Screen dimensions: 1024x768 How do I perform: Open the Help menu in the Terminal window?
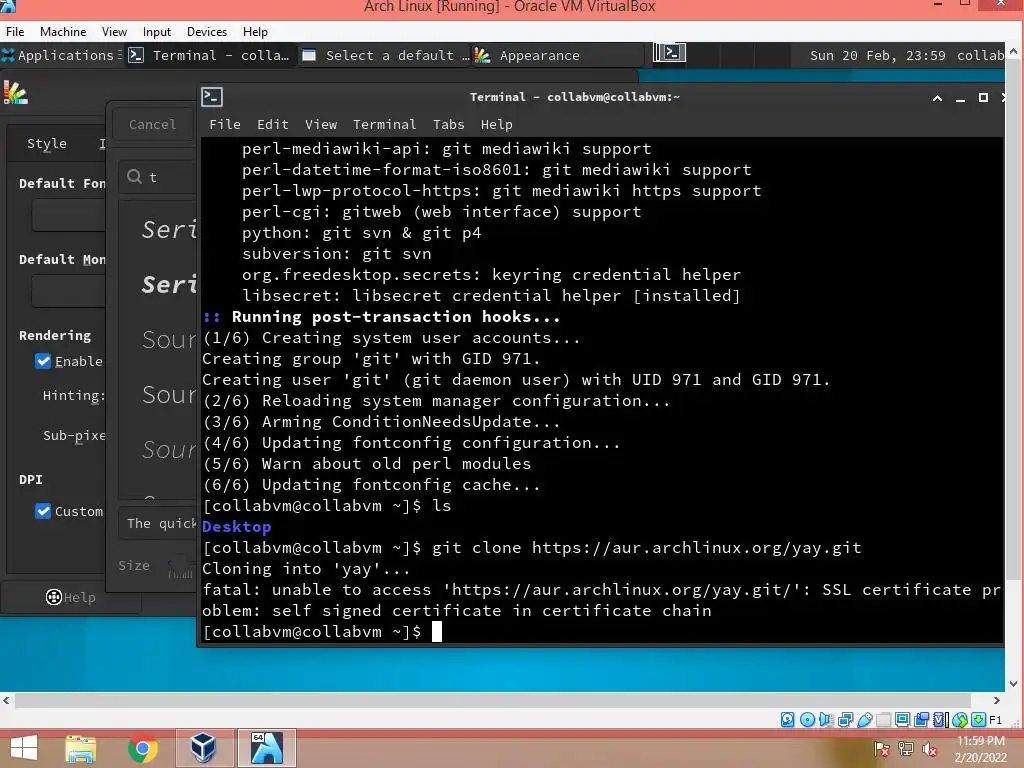tap(496, 124)
